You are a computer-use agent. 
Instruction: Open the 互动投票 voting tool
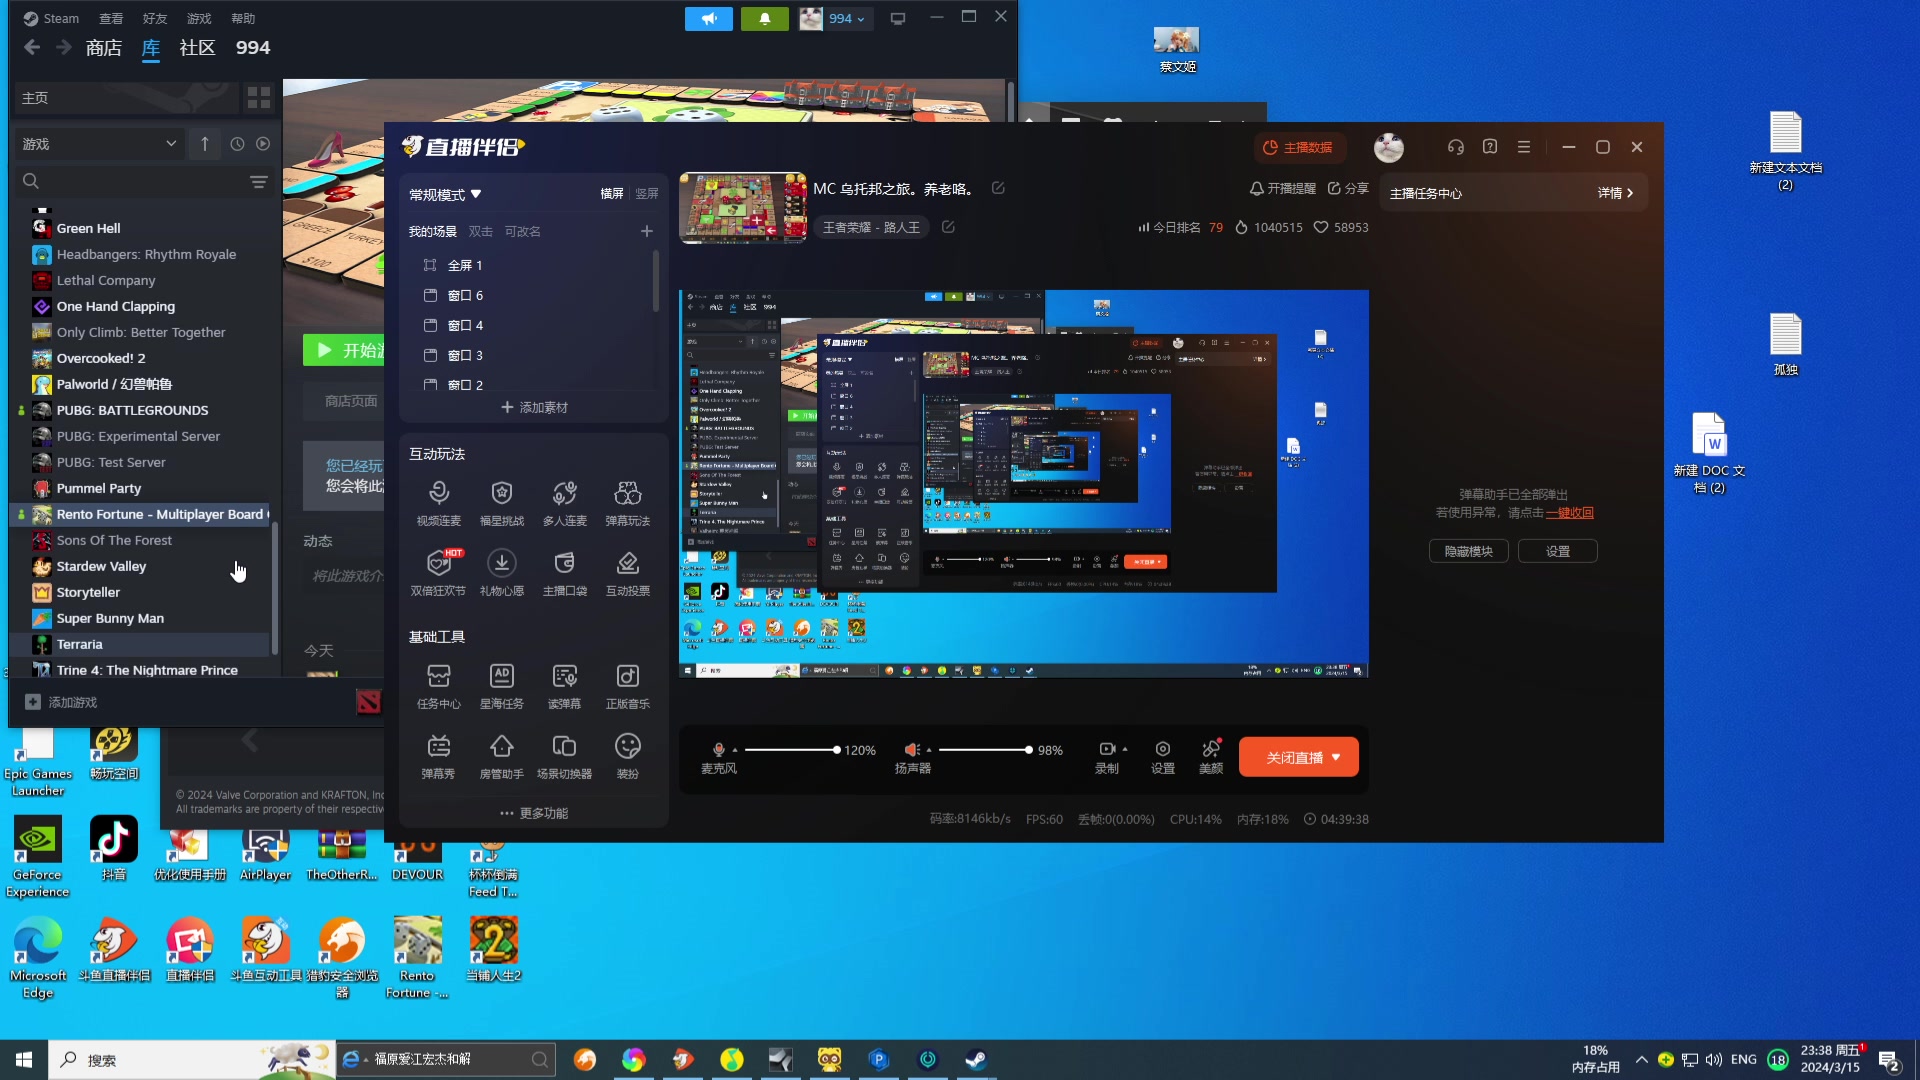coord(627,564)
